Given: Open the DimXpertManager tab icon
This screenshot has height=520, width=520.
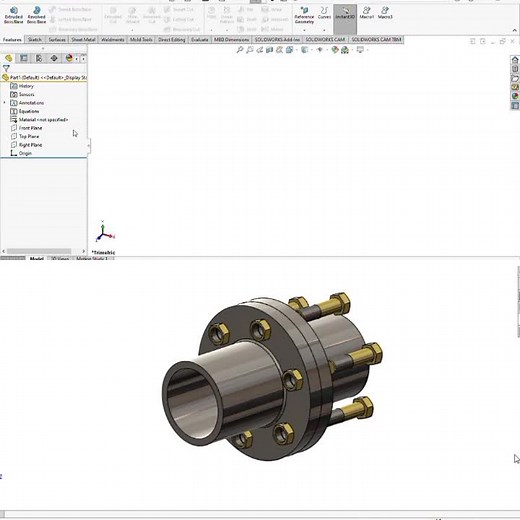Looking at the screenshot, I should coord(54,58).
